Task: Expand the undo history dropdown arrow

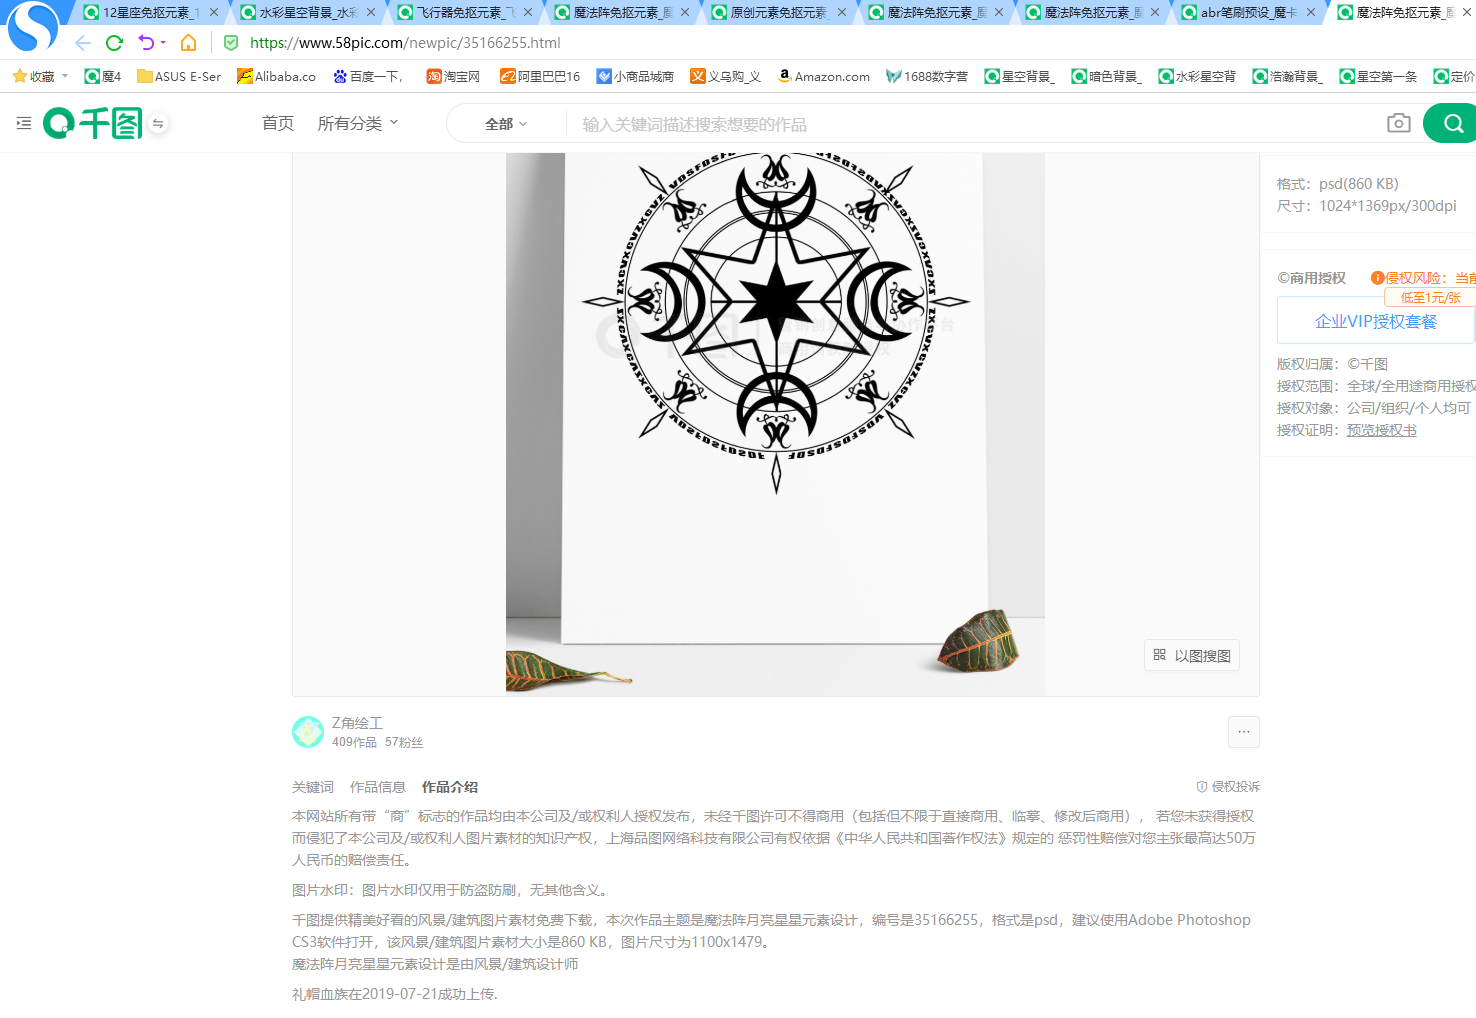Action: click(x=163, y=43)
